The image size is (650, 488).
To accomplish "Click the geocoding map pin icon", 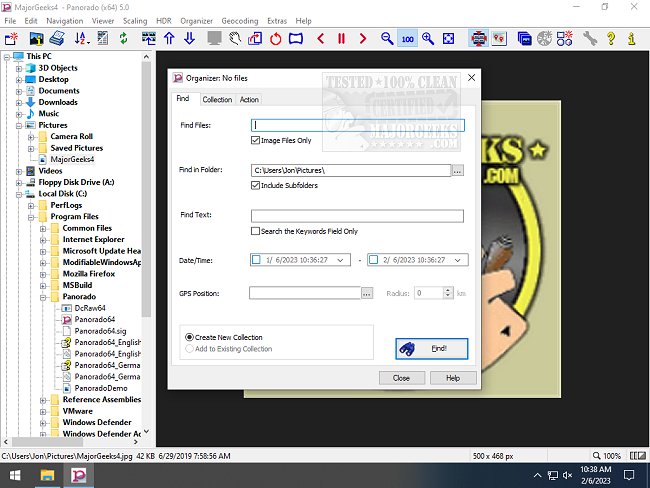I will click(x=499, y=39).
